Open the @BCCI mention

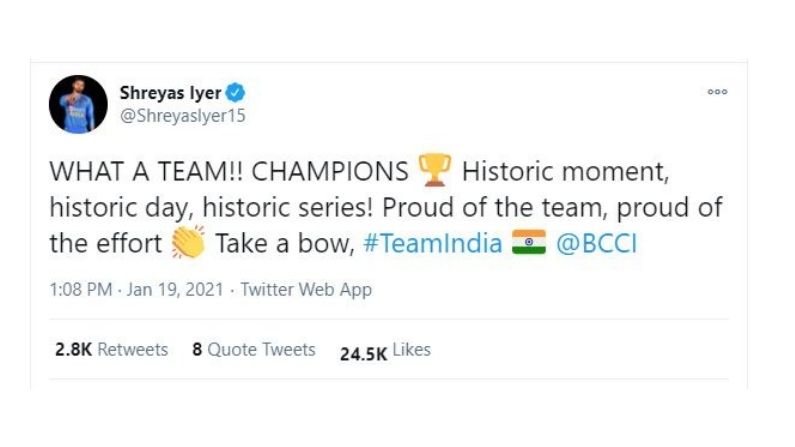click(596, 243)
